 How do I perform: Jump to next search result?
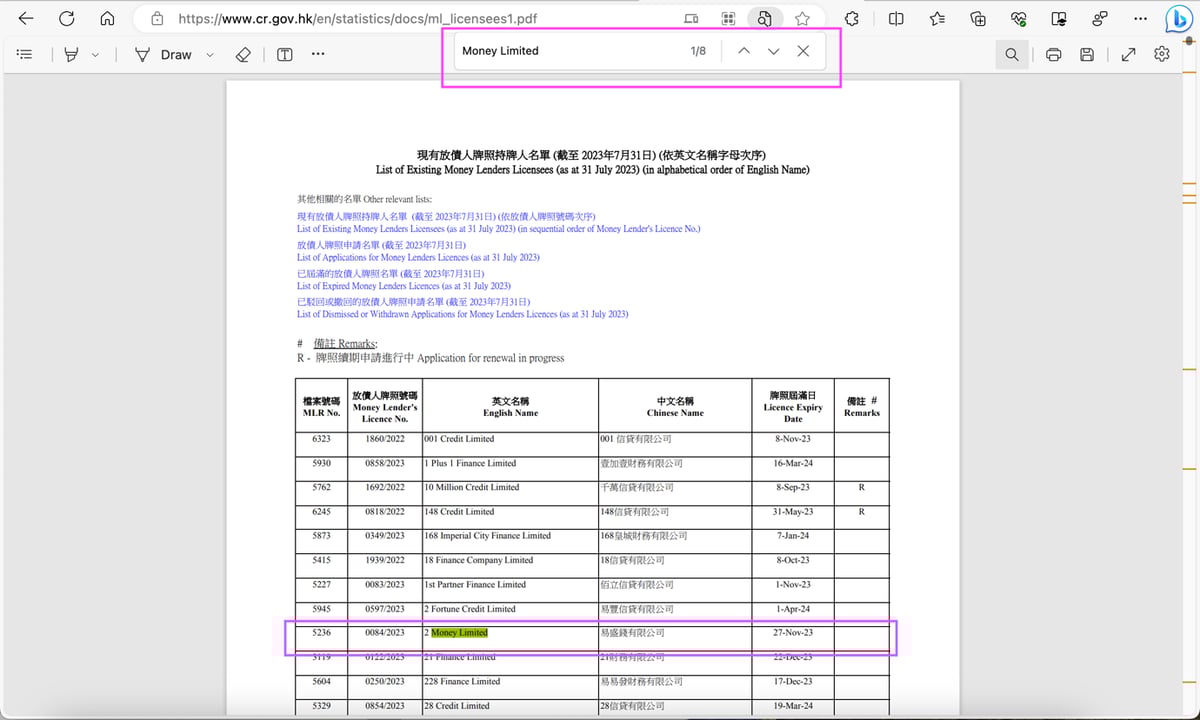click(773, 51)
